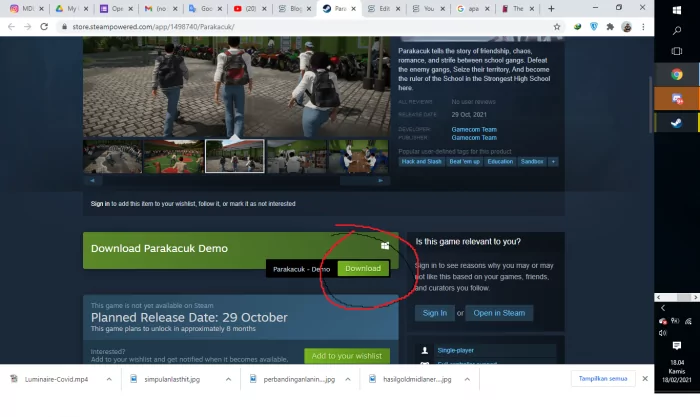Click the address bar URL field

(304, 27)
